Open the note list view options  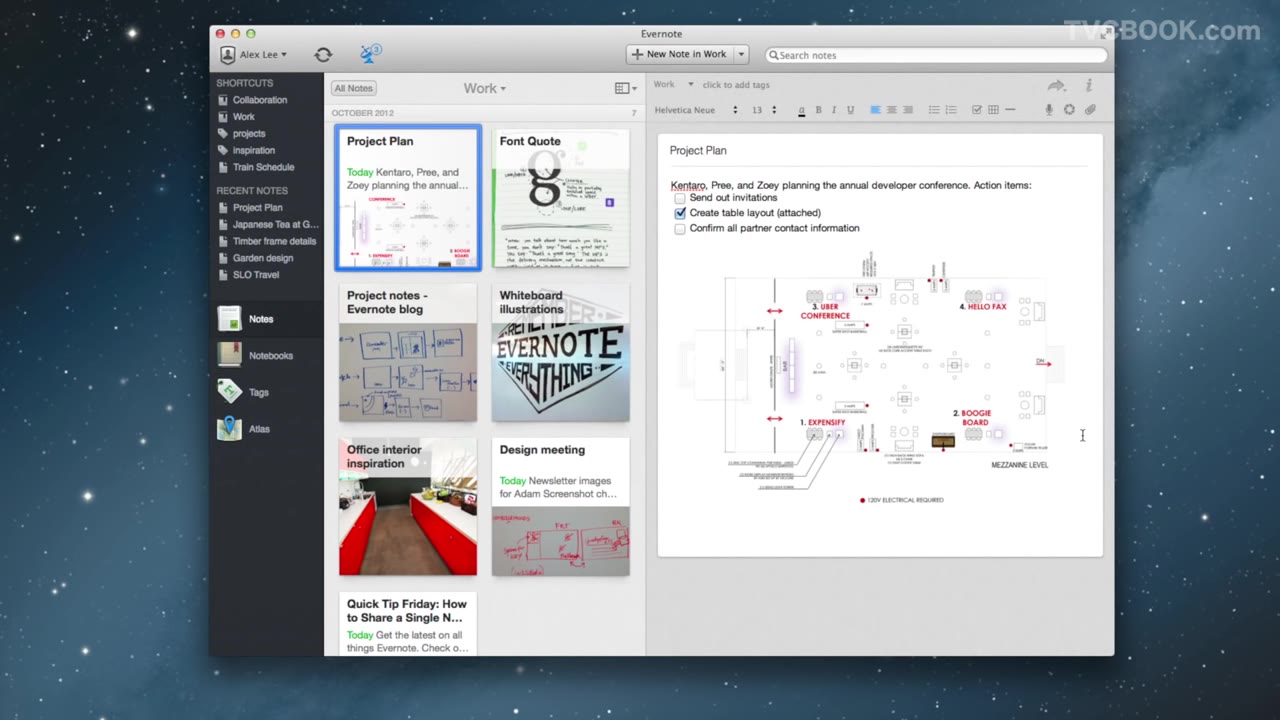pos(625,88)
